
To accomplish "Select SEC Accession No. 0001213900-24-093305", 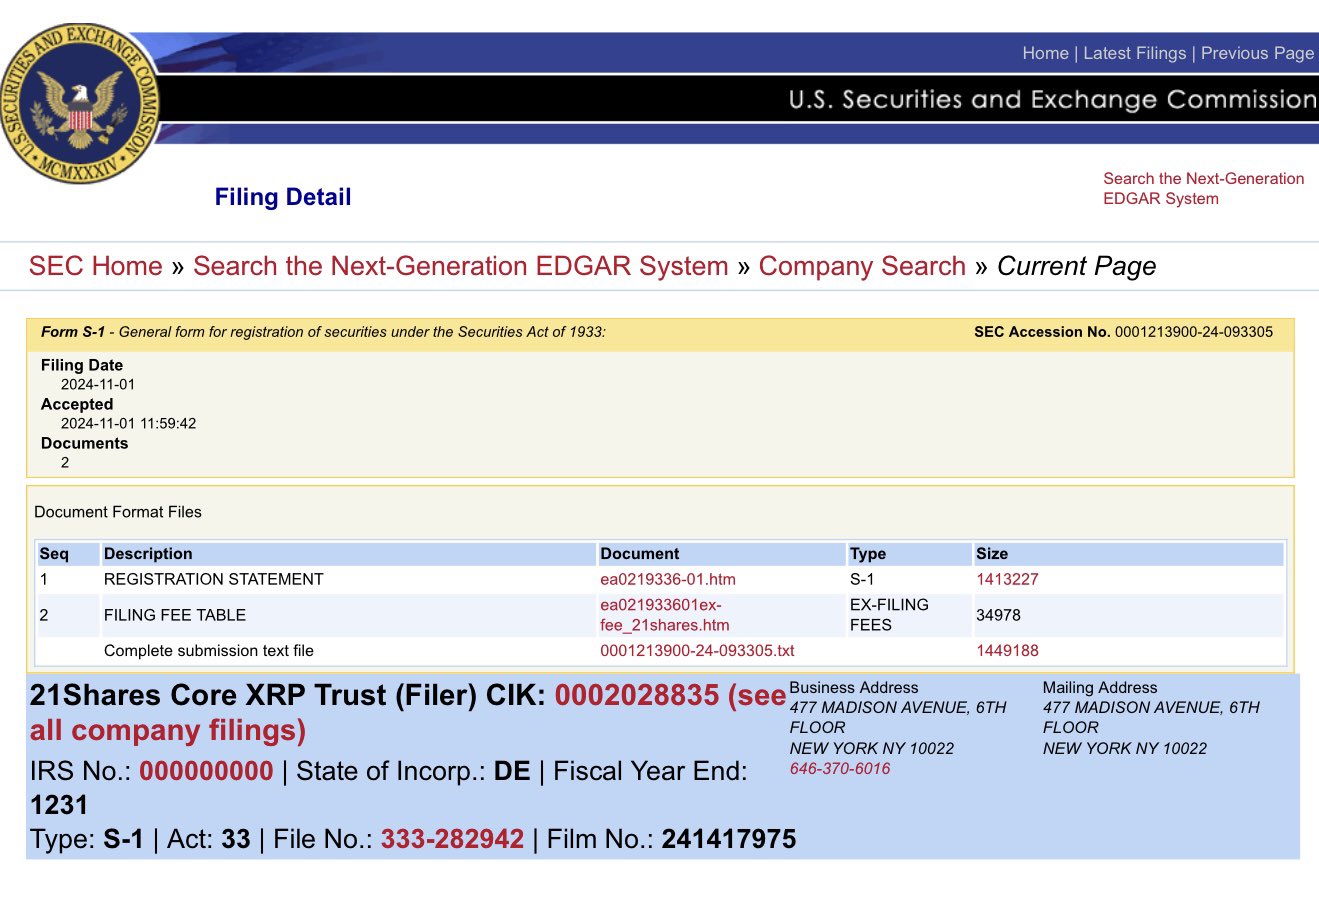I will click(x=1123, y=332).
